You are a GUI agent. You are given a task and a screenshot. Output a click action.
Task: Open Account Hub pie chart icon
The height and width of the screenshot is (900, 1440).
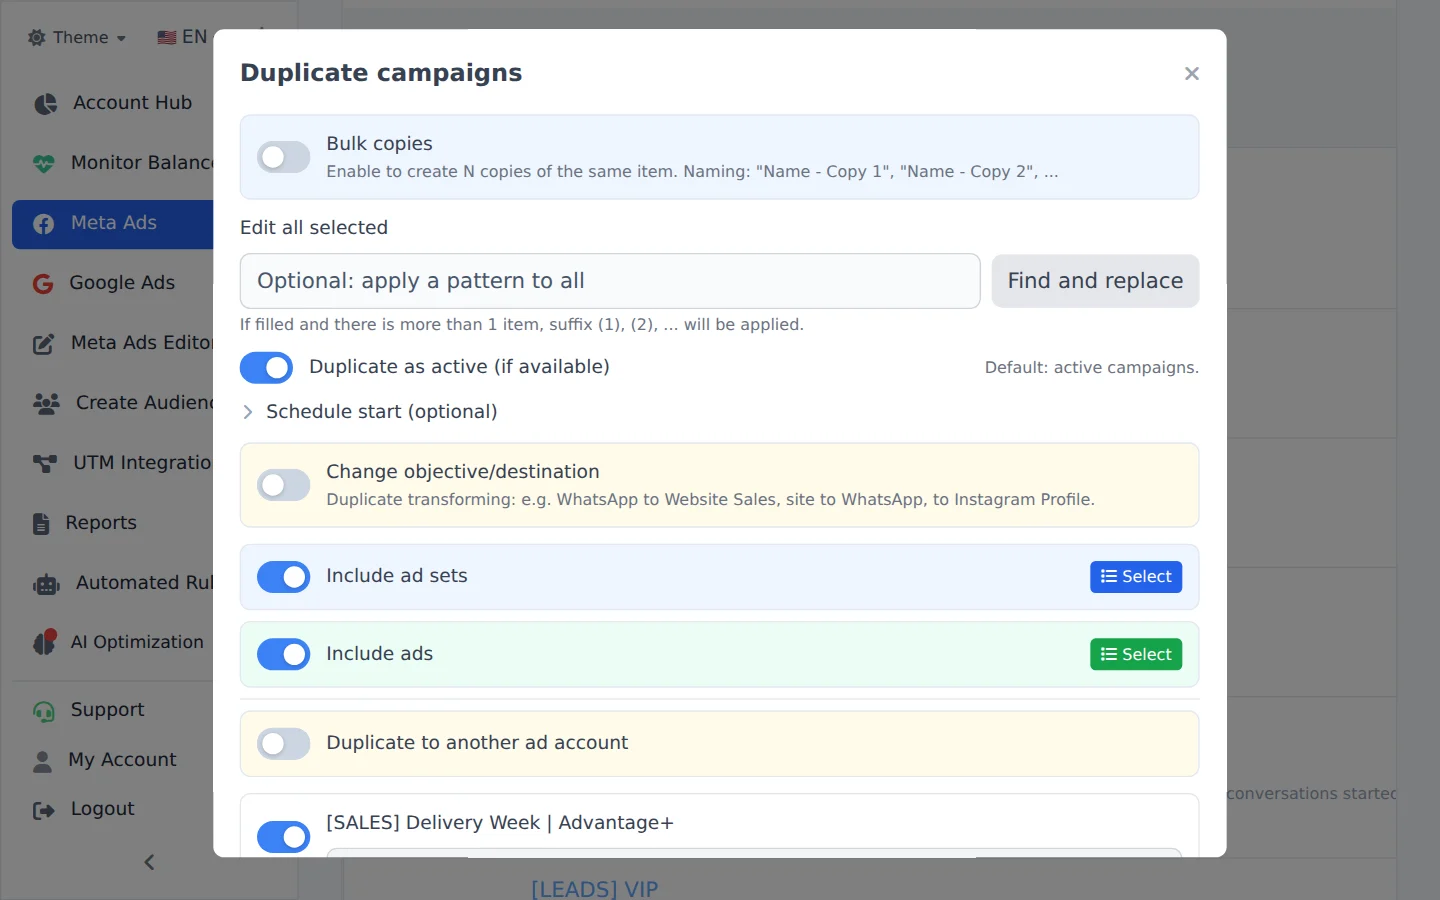[x=45, y=104]
